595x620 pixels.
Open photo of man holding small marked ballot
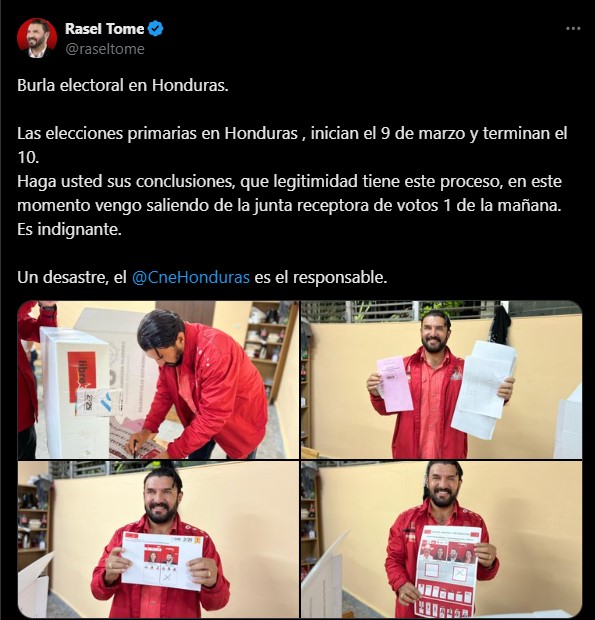tap(158, 539)
